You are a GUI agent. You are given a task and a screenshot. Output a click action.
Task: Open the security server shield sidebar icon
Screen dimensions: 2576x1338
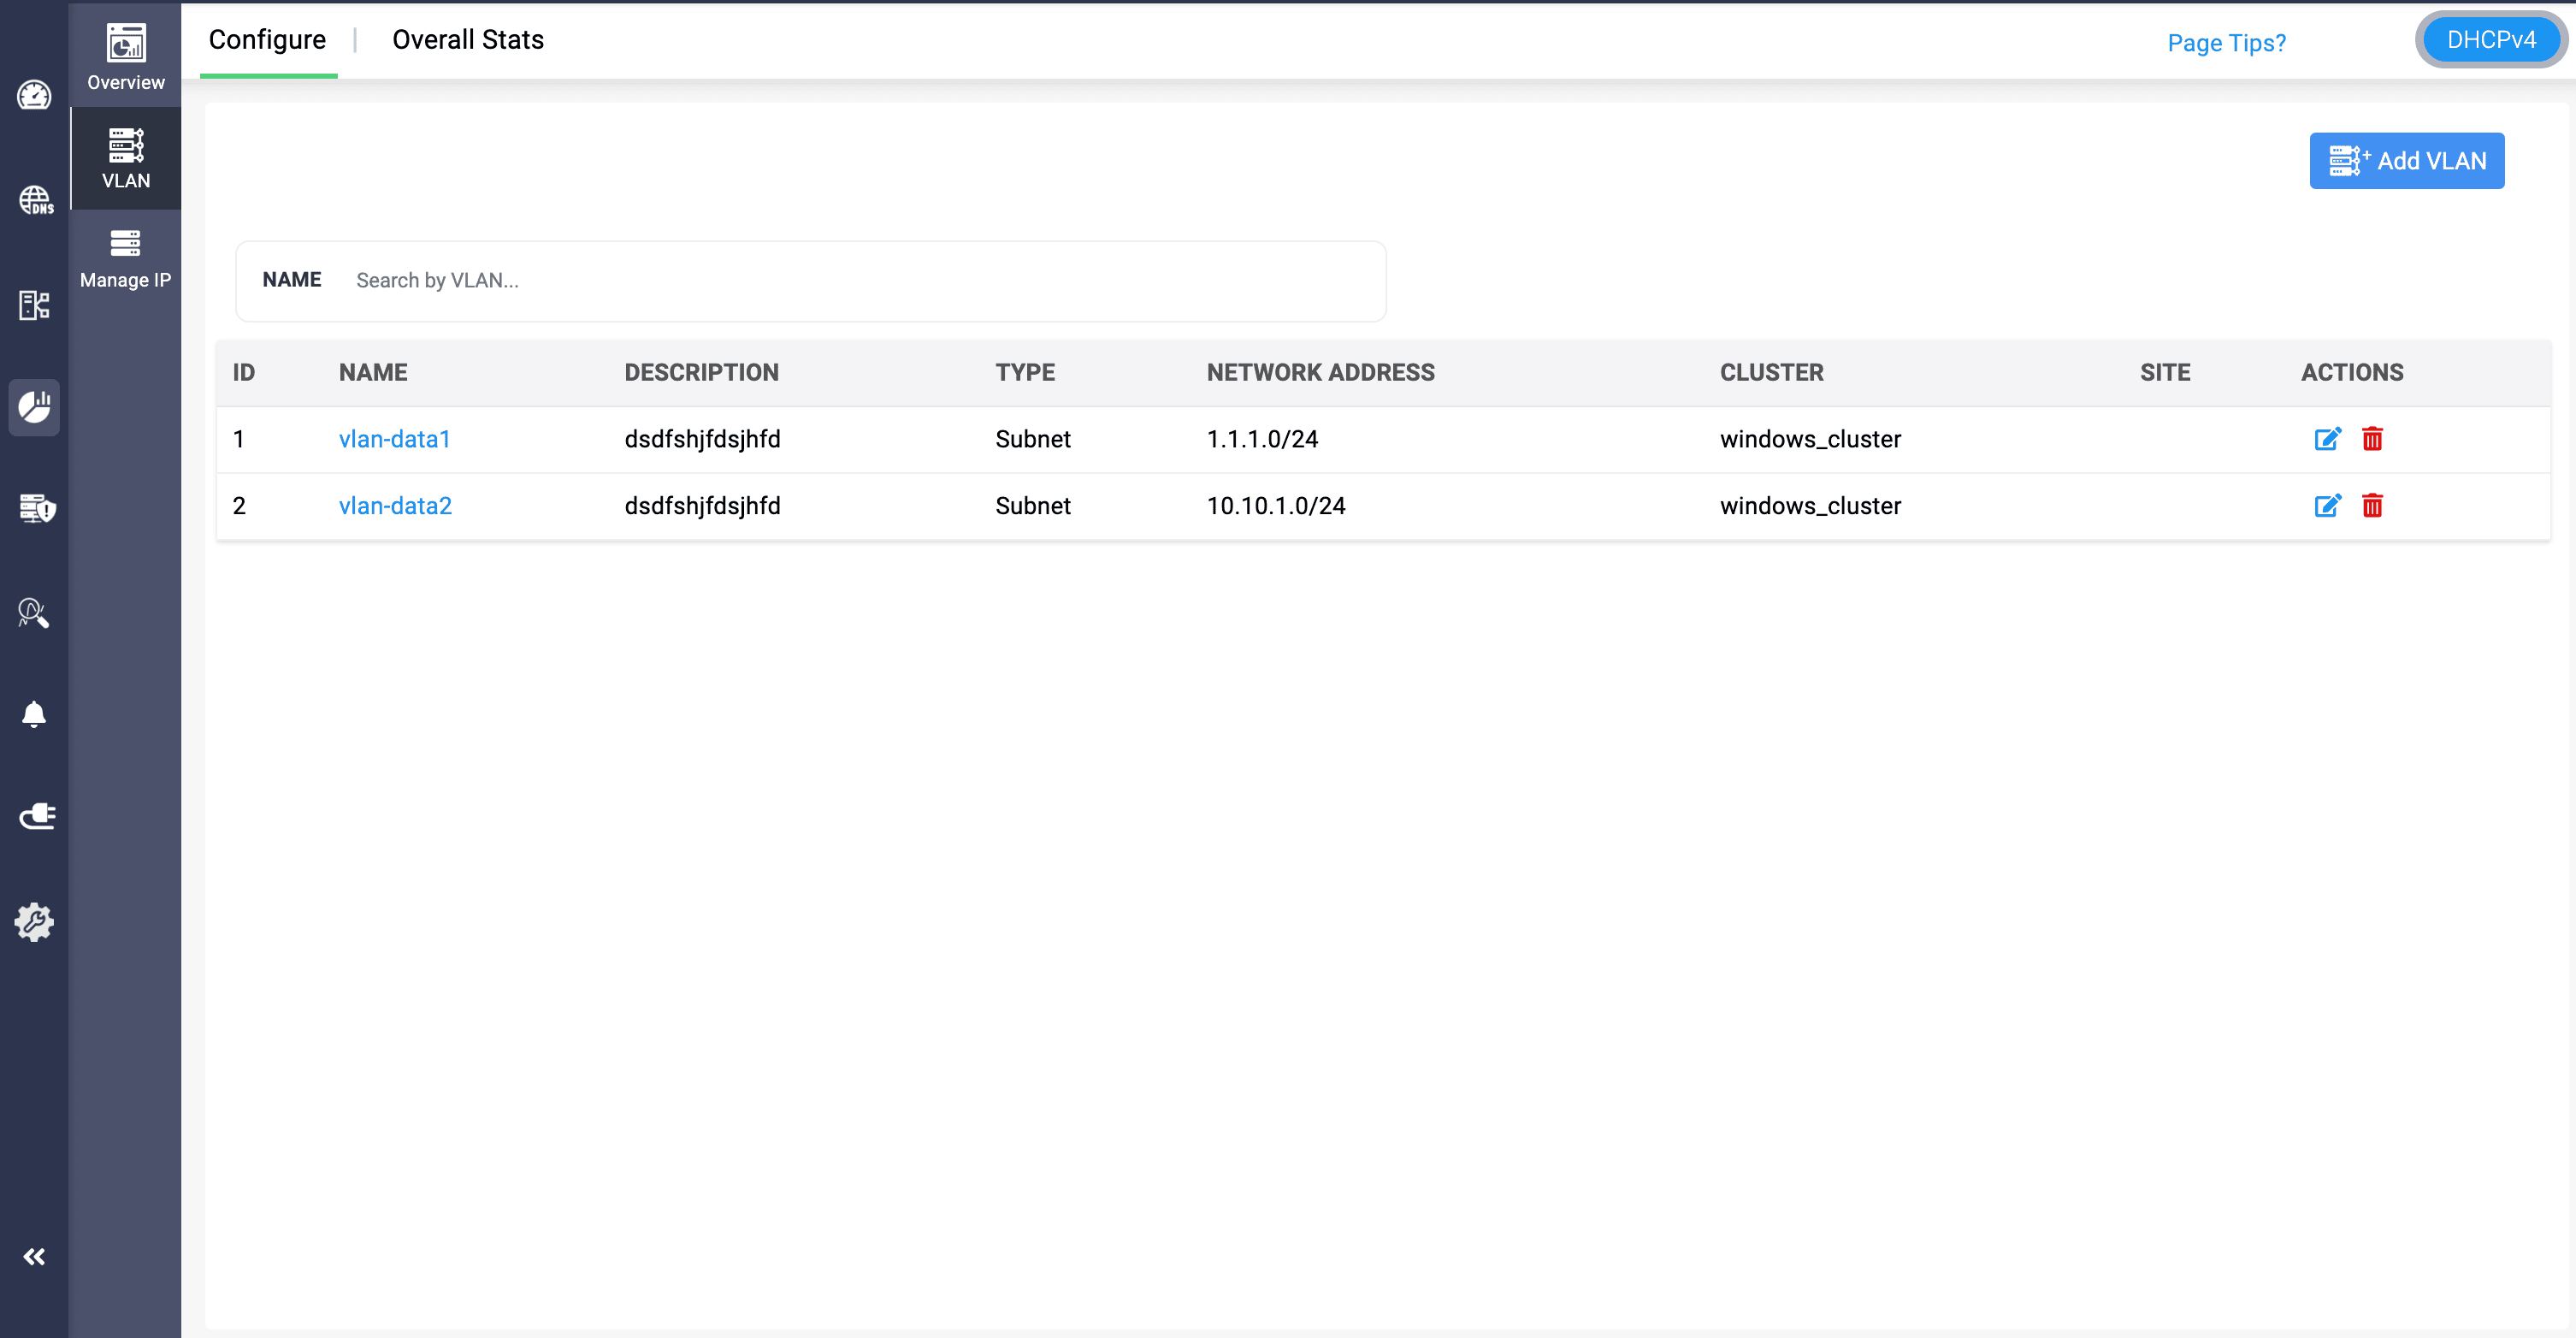click(x=36, y=508)
